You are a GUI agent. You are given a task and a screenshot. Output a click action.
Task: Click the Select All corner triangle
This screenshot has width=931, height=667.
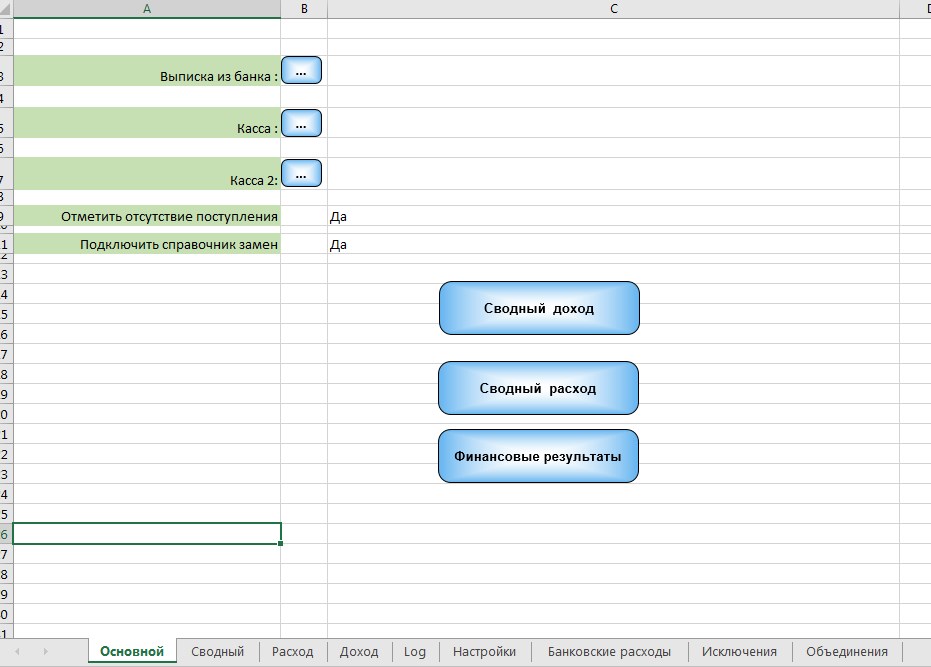6,9
